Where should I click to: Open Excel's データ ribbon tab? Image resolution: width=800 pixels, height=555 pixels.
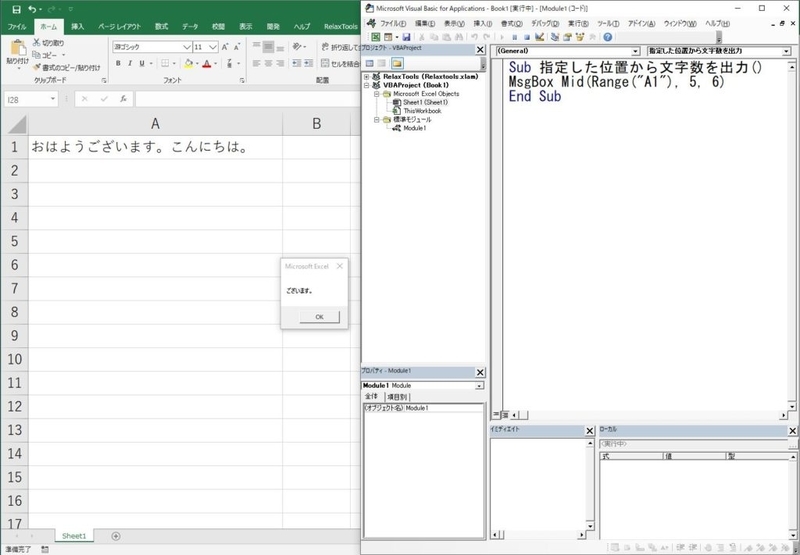point(190,27)
